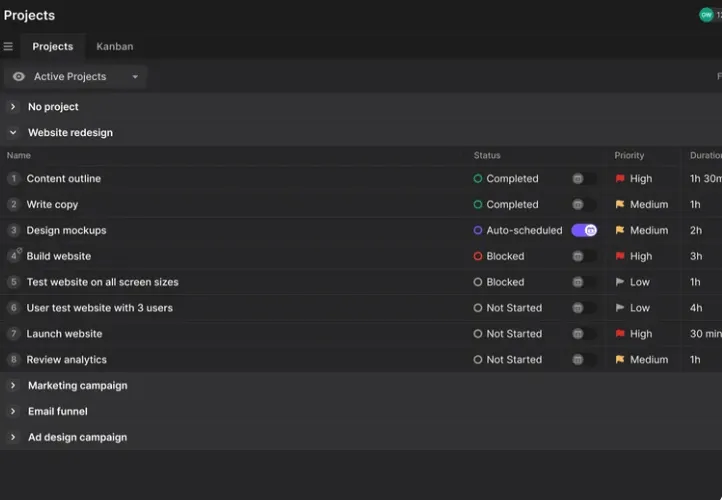
Task: Click High priority flag for Build website
Action: pyautogui.click(x=620, y=256)
